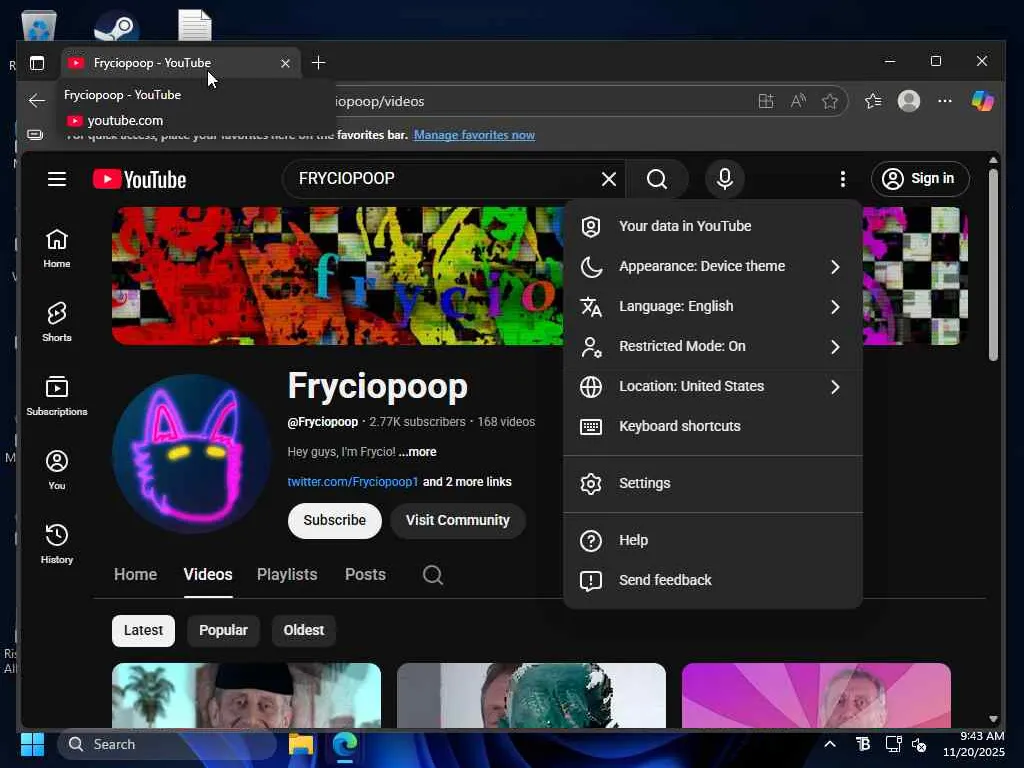Click the browser address bar
Viewport: 1024px width, 768px height.
[536, 101]
